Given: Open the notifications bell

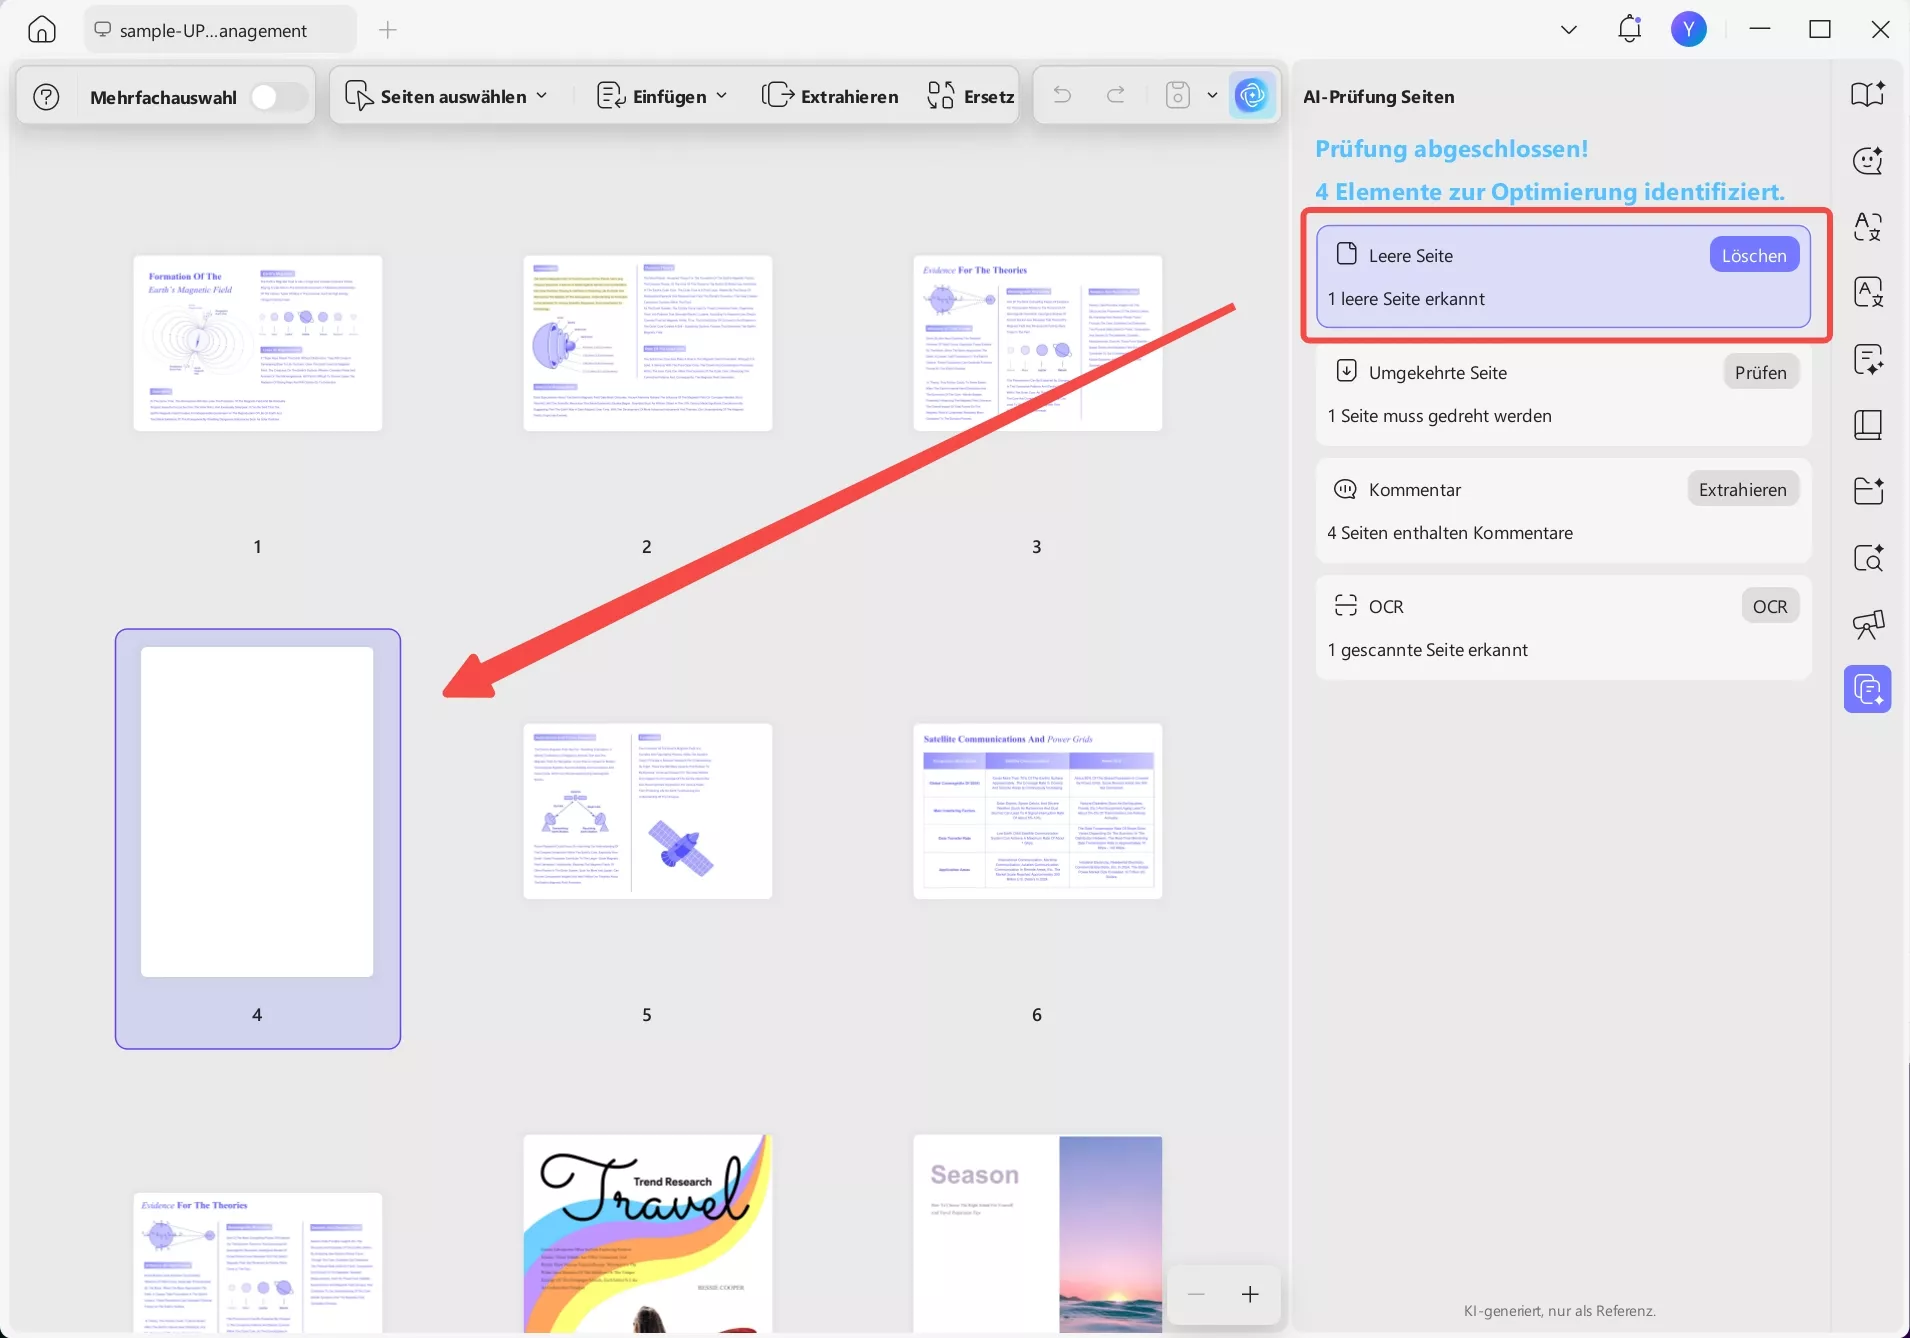Looking at the screenshot, I should [1630, 29].
